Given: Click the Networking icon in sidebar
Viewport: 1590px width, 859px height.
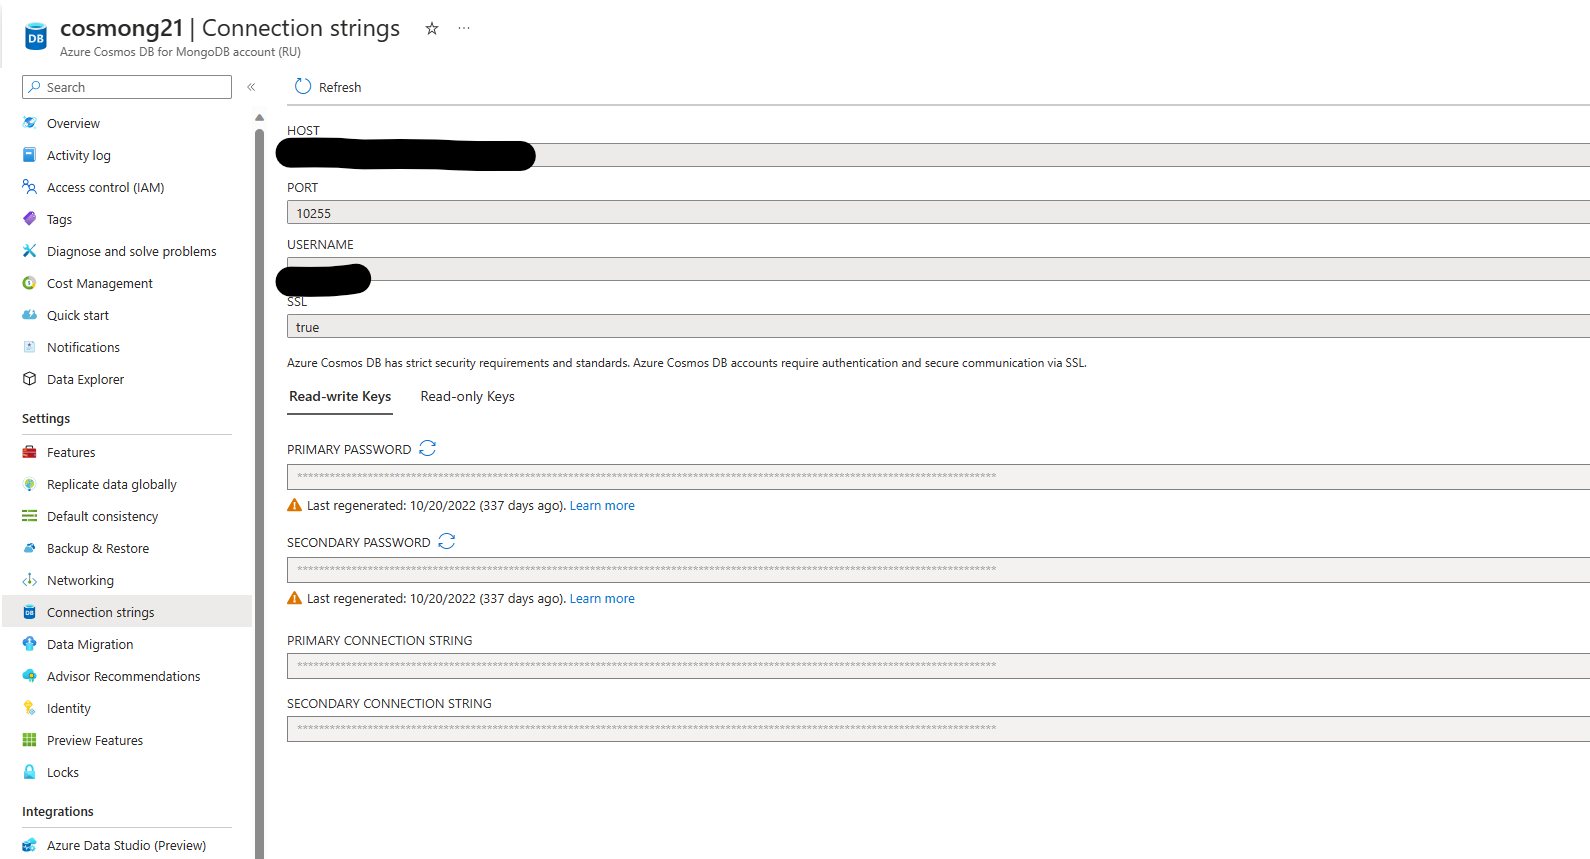Looking at the screenshot, I should pos(30,580).
